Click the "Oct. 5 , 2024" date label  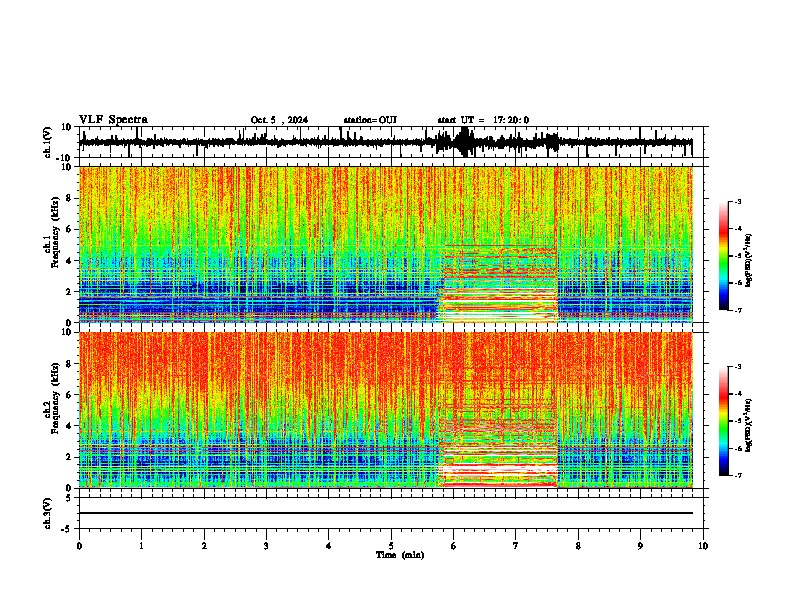[279, 120]
